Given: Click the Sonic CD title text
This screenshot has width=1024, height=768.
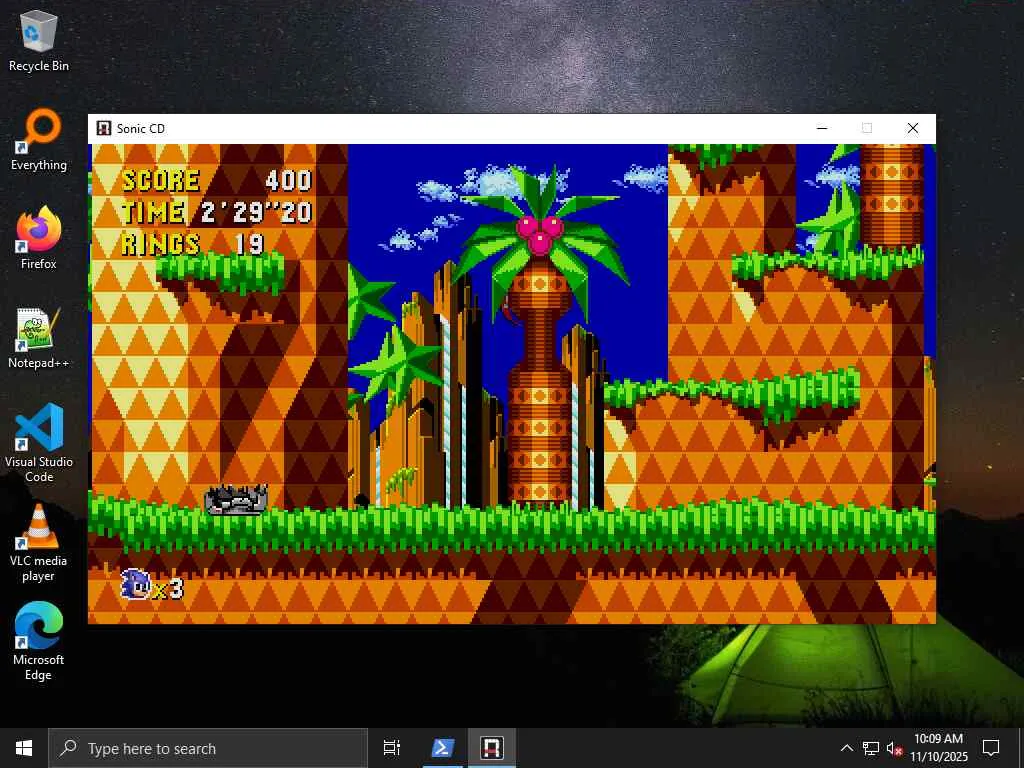Looking at the screenshot, I should point(140,129).
